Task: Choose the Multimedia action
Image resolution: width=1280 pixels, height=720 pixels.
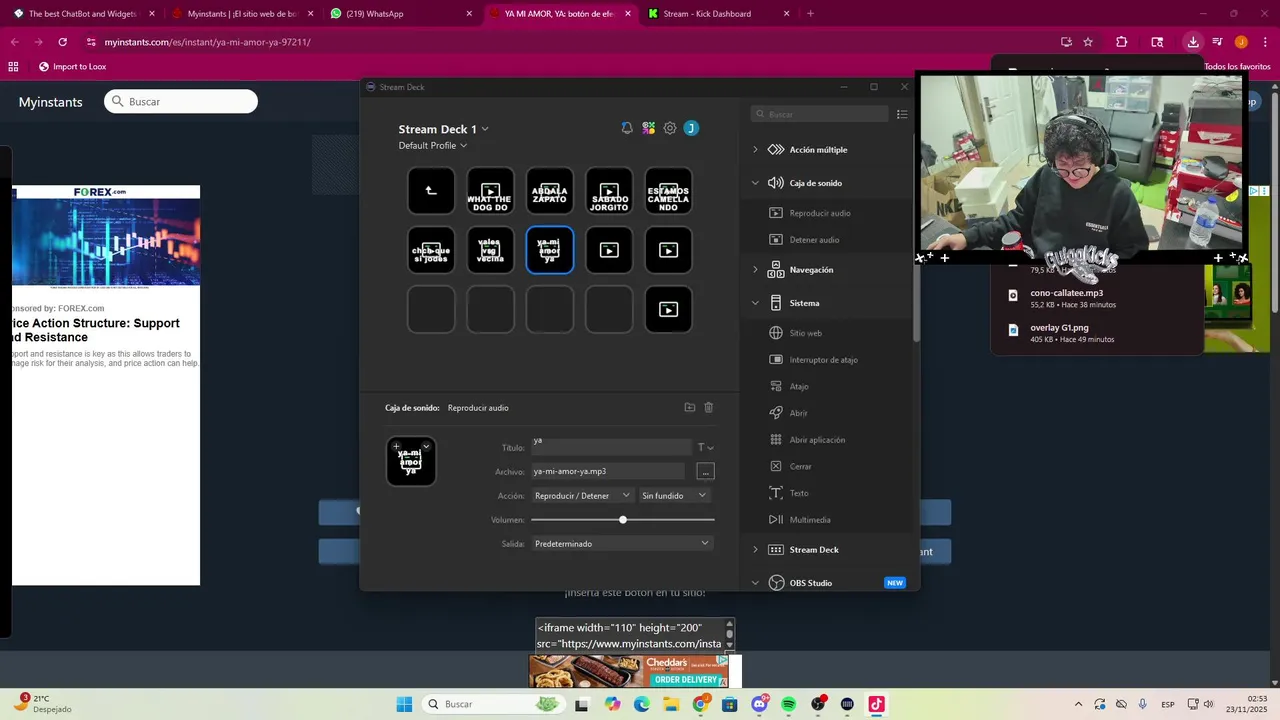Action: [810, 520]
